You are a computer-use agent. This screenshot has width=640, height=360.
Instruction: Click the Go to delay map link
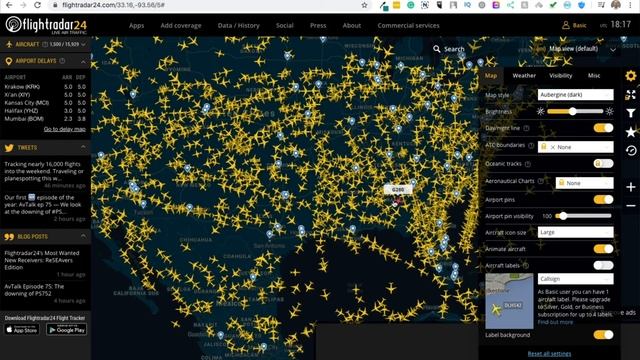pyautogui.click(x=64, y=129)
